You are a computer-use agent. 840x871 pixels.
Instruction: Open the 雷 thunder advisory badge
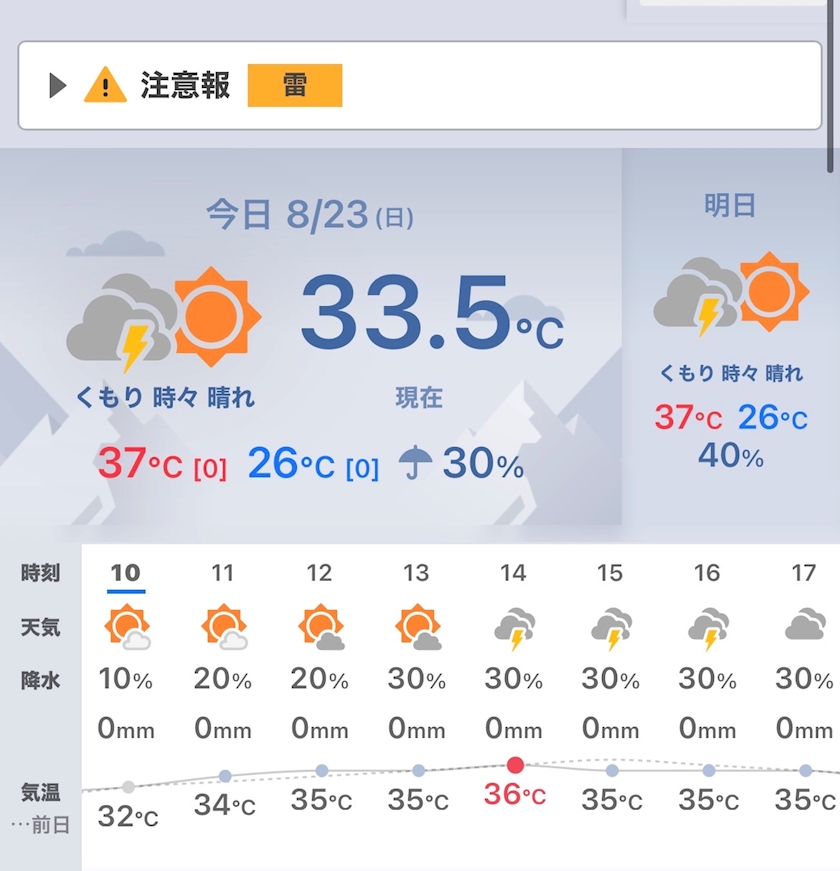pos(294,86)
